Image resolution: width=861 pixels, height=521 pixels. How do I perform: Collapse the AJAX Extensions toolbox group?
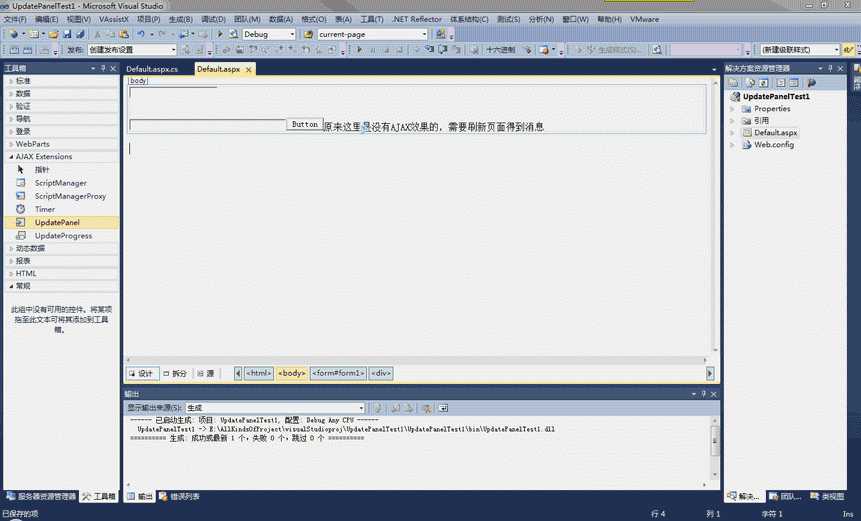(x=11, y=156)
